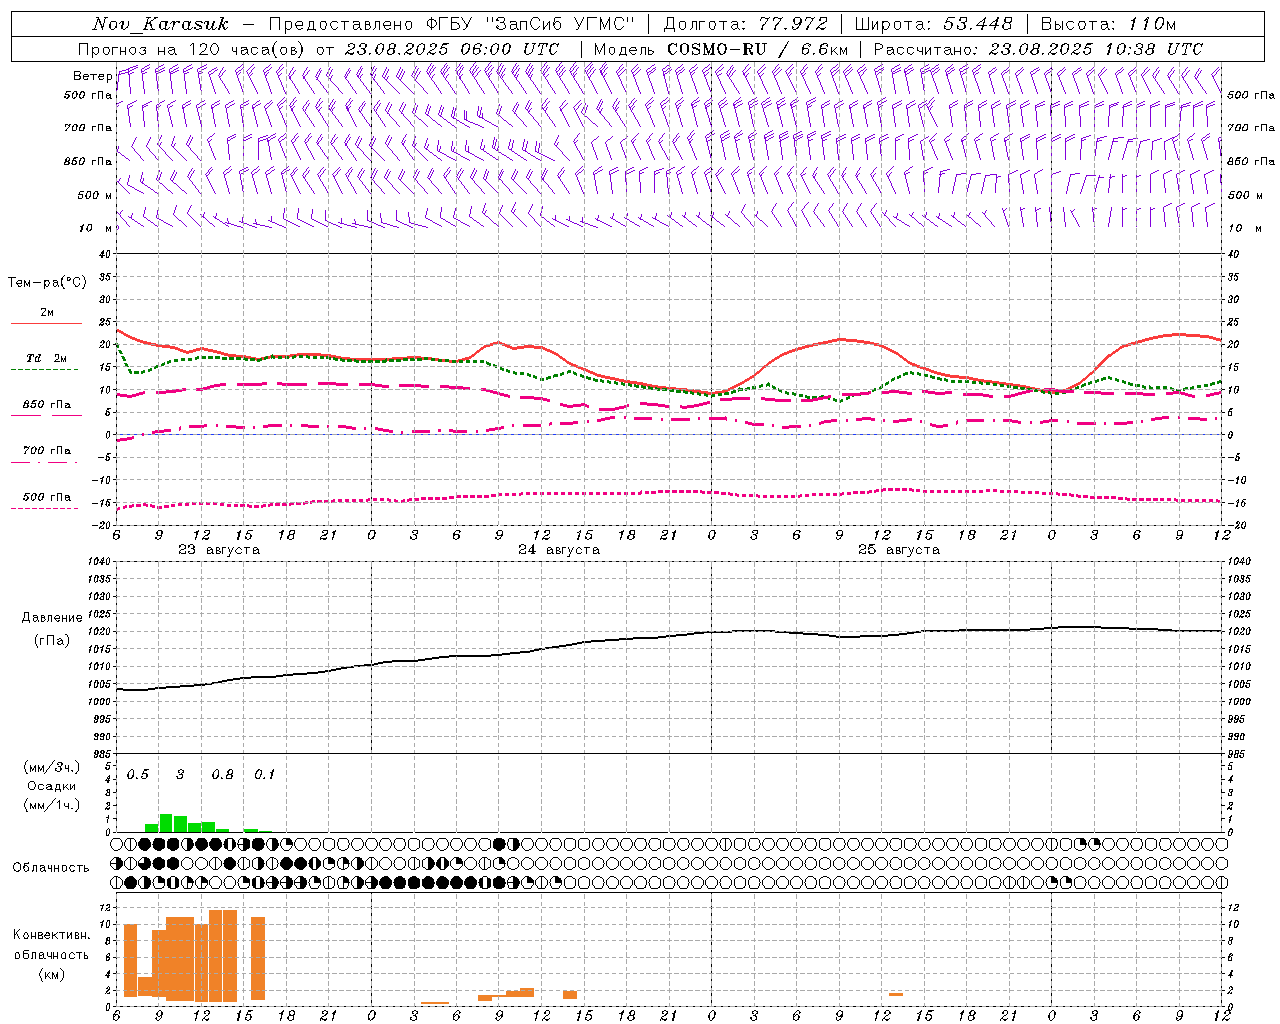Select the 500 гПа temperature legend entry
Viewport: 1280px width, 1024px height.
[x=46, y=497]
